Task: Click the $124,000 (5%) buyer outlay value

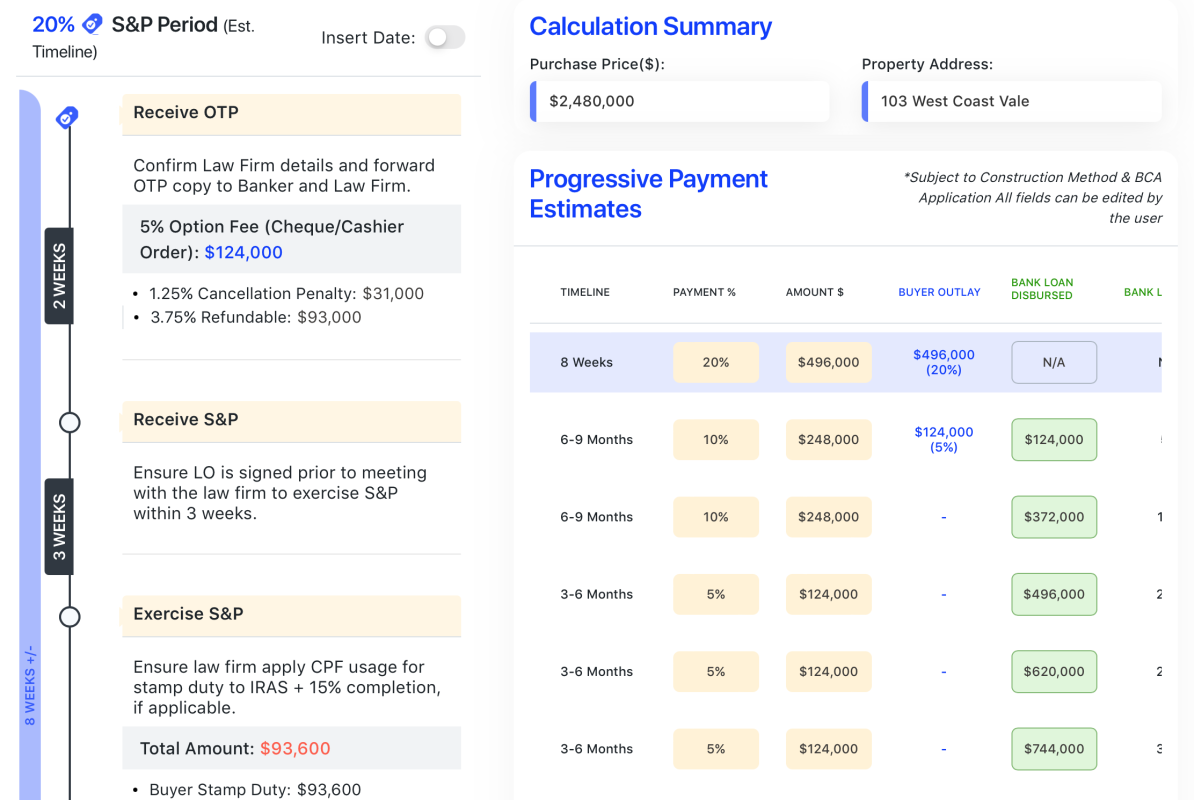Action: click(943, 439)
